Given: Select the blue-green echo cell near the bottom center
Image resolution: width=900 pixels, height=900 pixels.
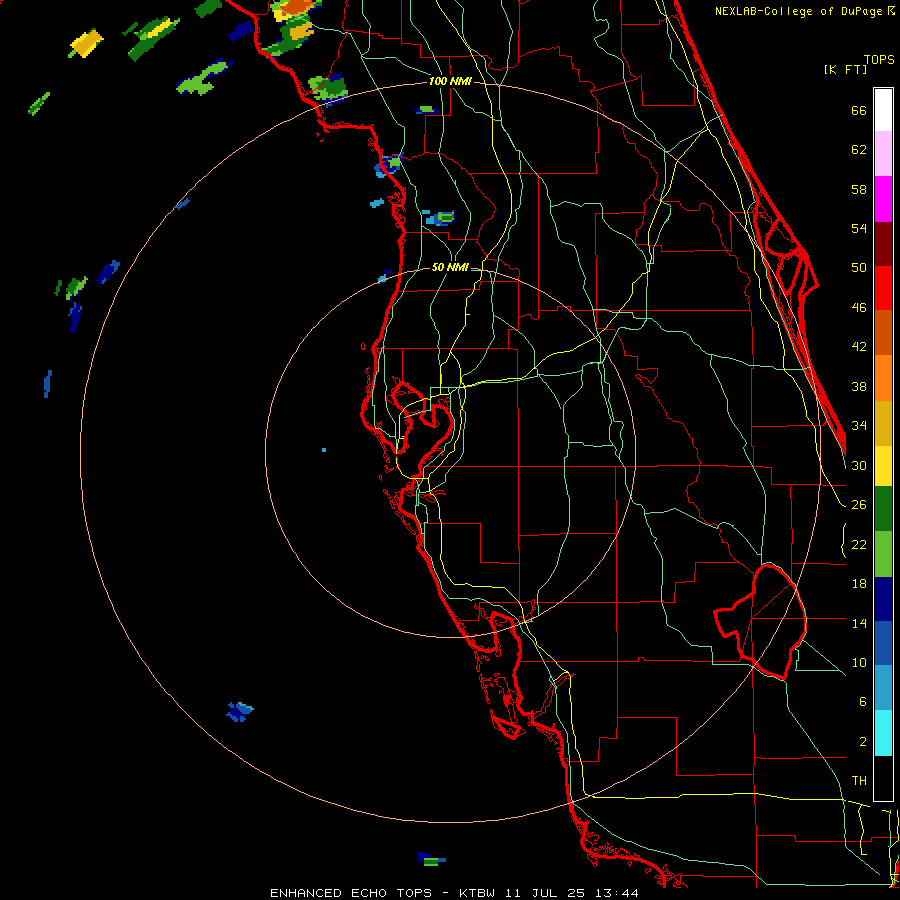Looking at the screenshot, I should [x=432, y=859].
